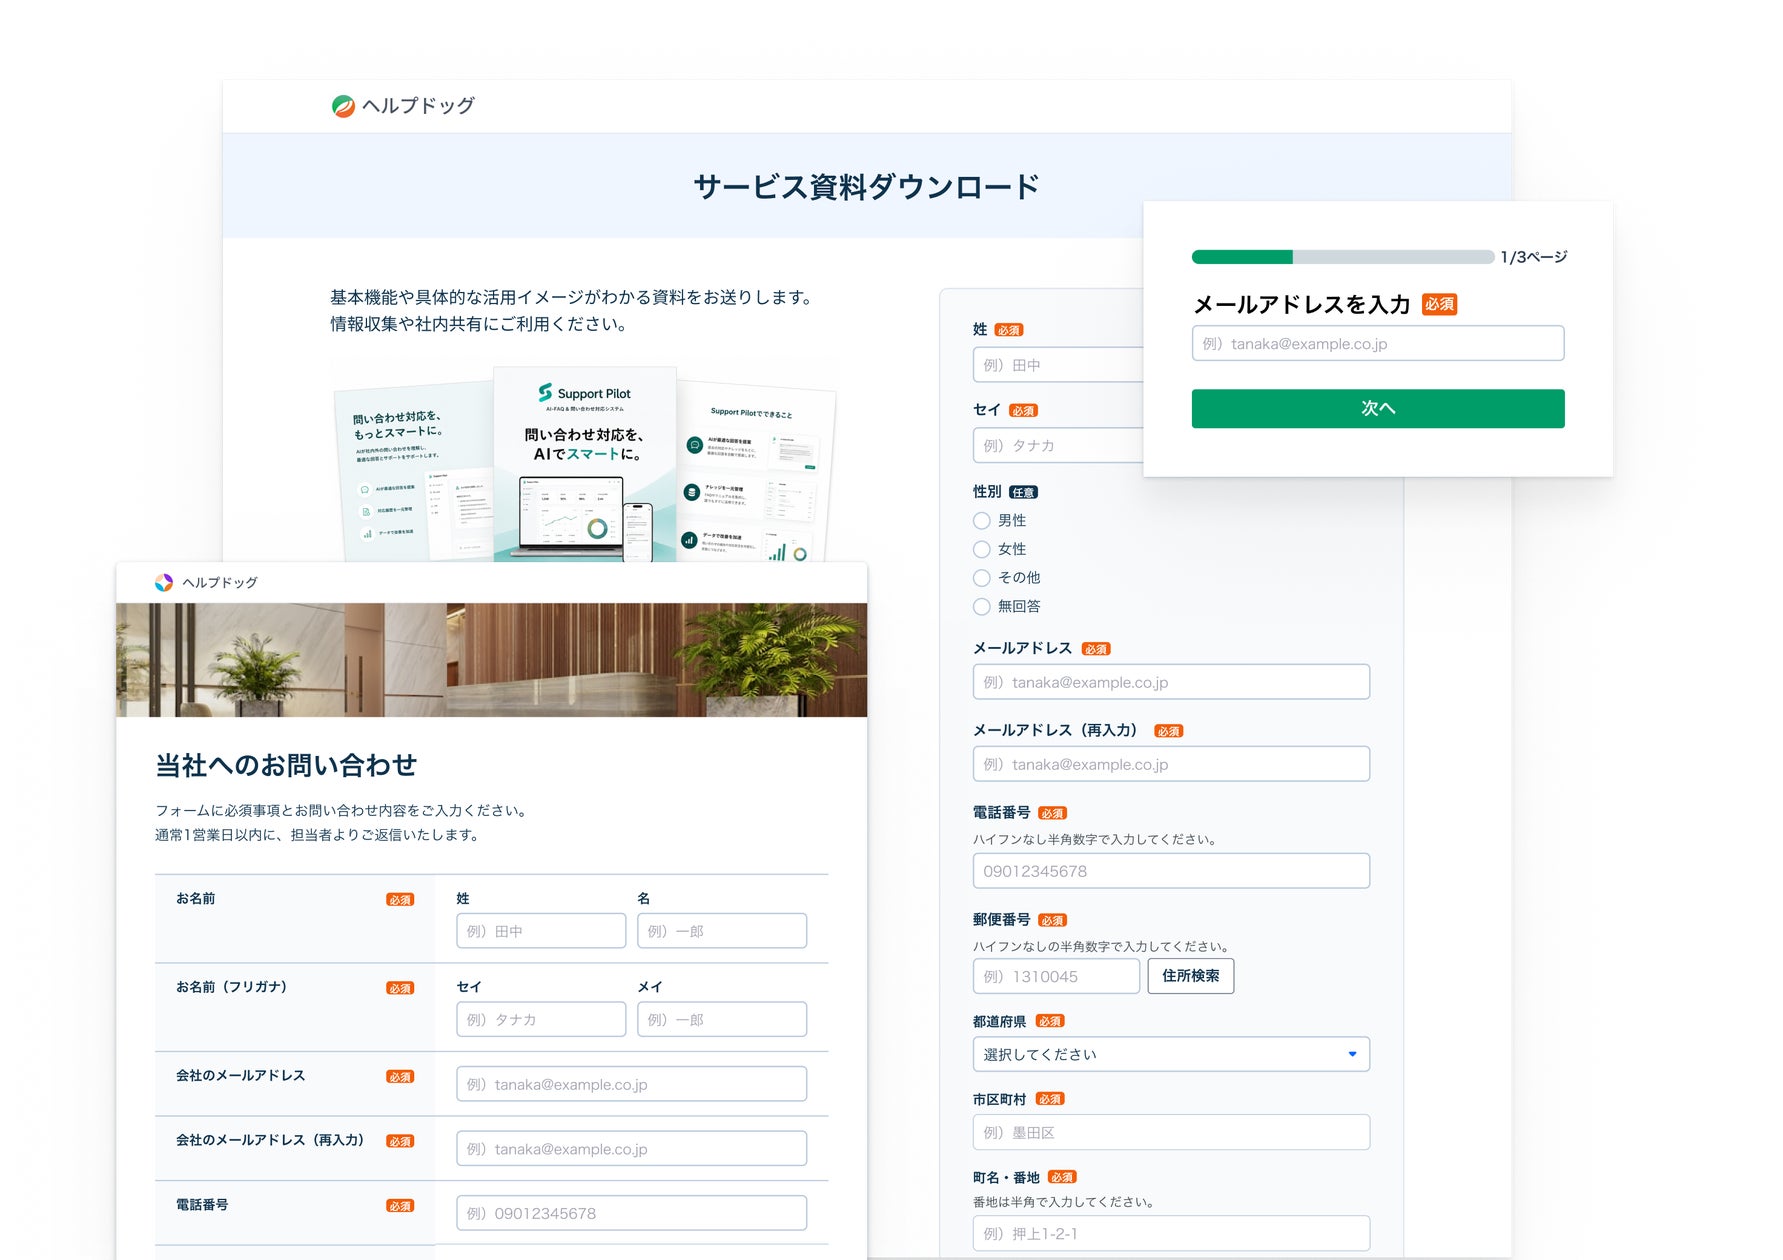Click the 会社のメールアドレス input field

[x=631, y=1084]
